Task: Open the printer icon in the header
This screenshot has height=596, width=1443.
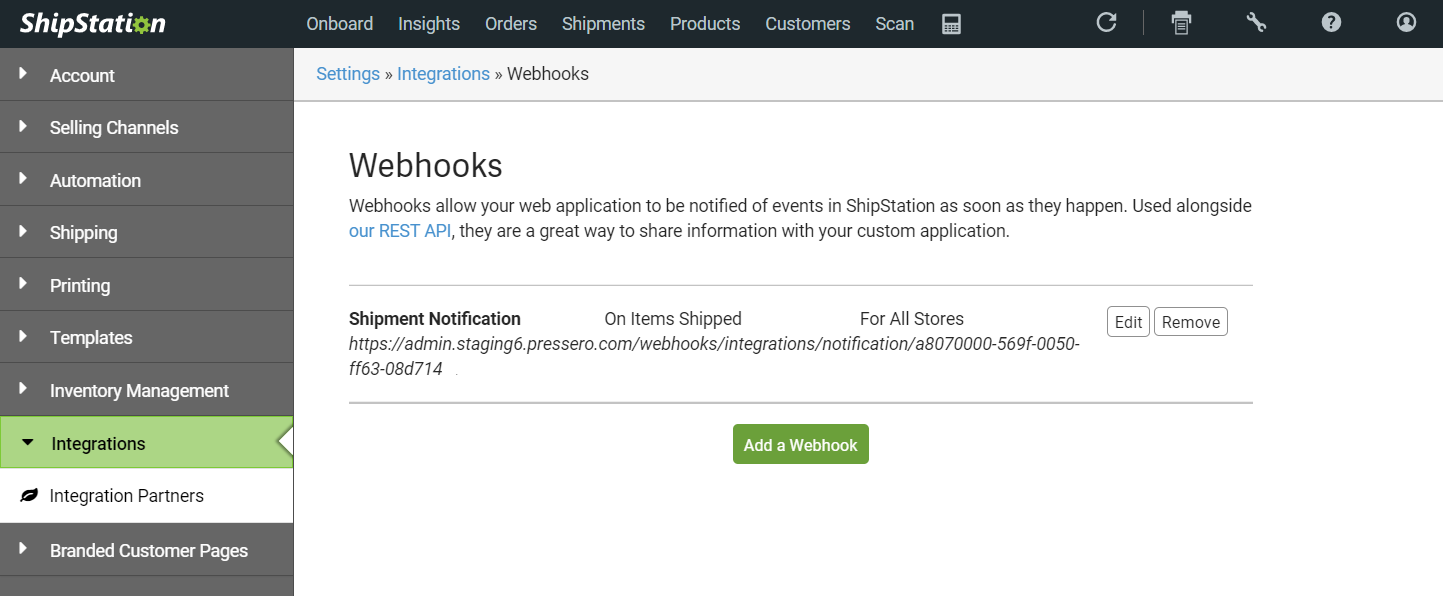Action: tap(1181, 22)
